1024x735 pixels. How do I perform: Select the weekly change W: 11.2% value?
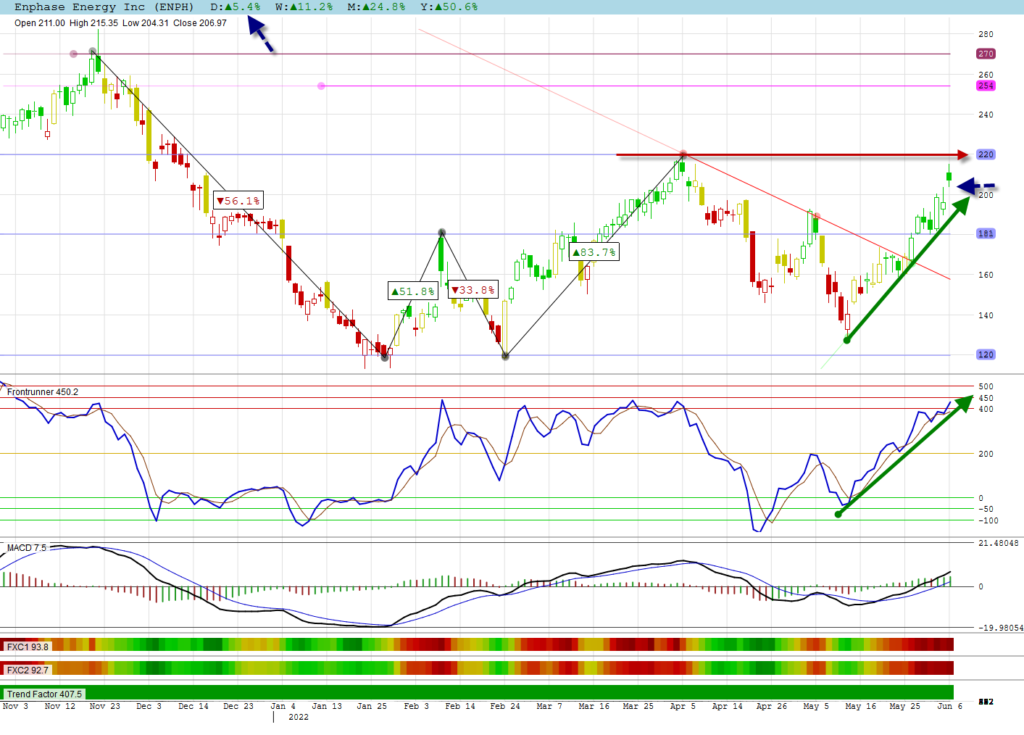[x=304, y=7]
